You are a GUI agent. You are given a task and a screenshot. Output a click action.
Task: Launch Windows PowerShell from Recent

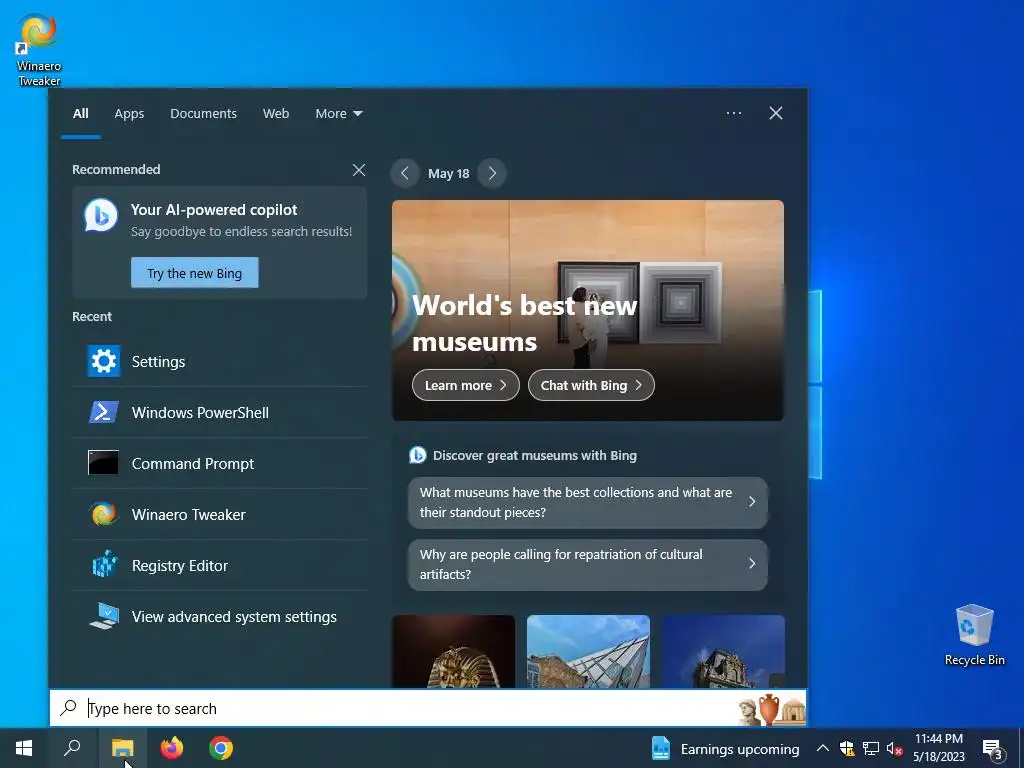pos(219,412)
